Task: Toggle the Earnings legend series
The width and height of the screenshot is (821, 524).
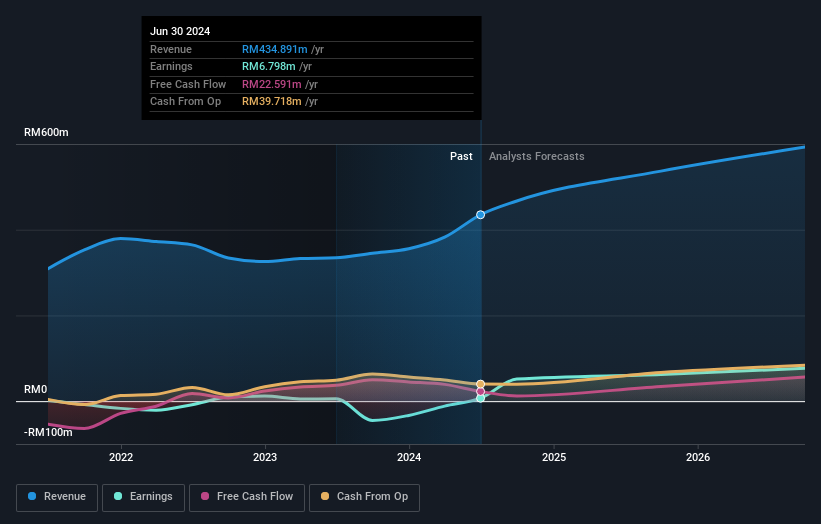Action: [x=143, y=497]
